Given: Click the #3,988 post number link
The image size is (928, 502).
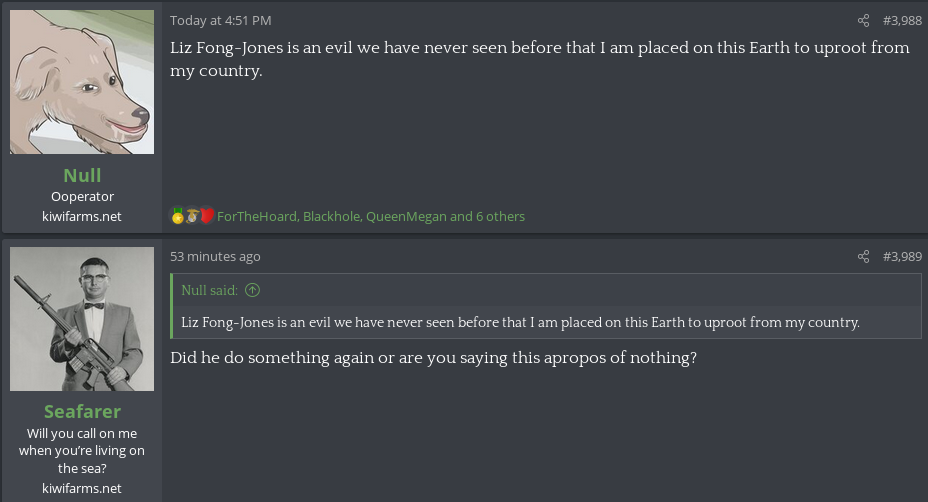Looking at the screenshot, I should 902,20.
